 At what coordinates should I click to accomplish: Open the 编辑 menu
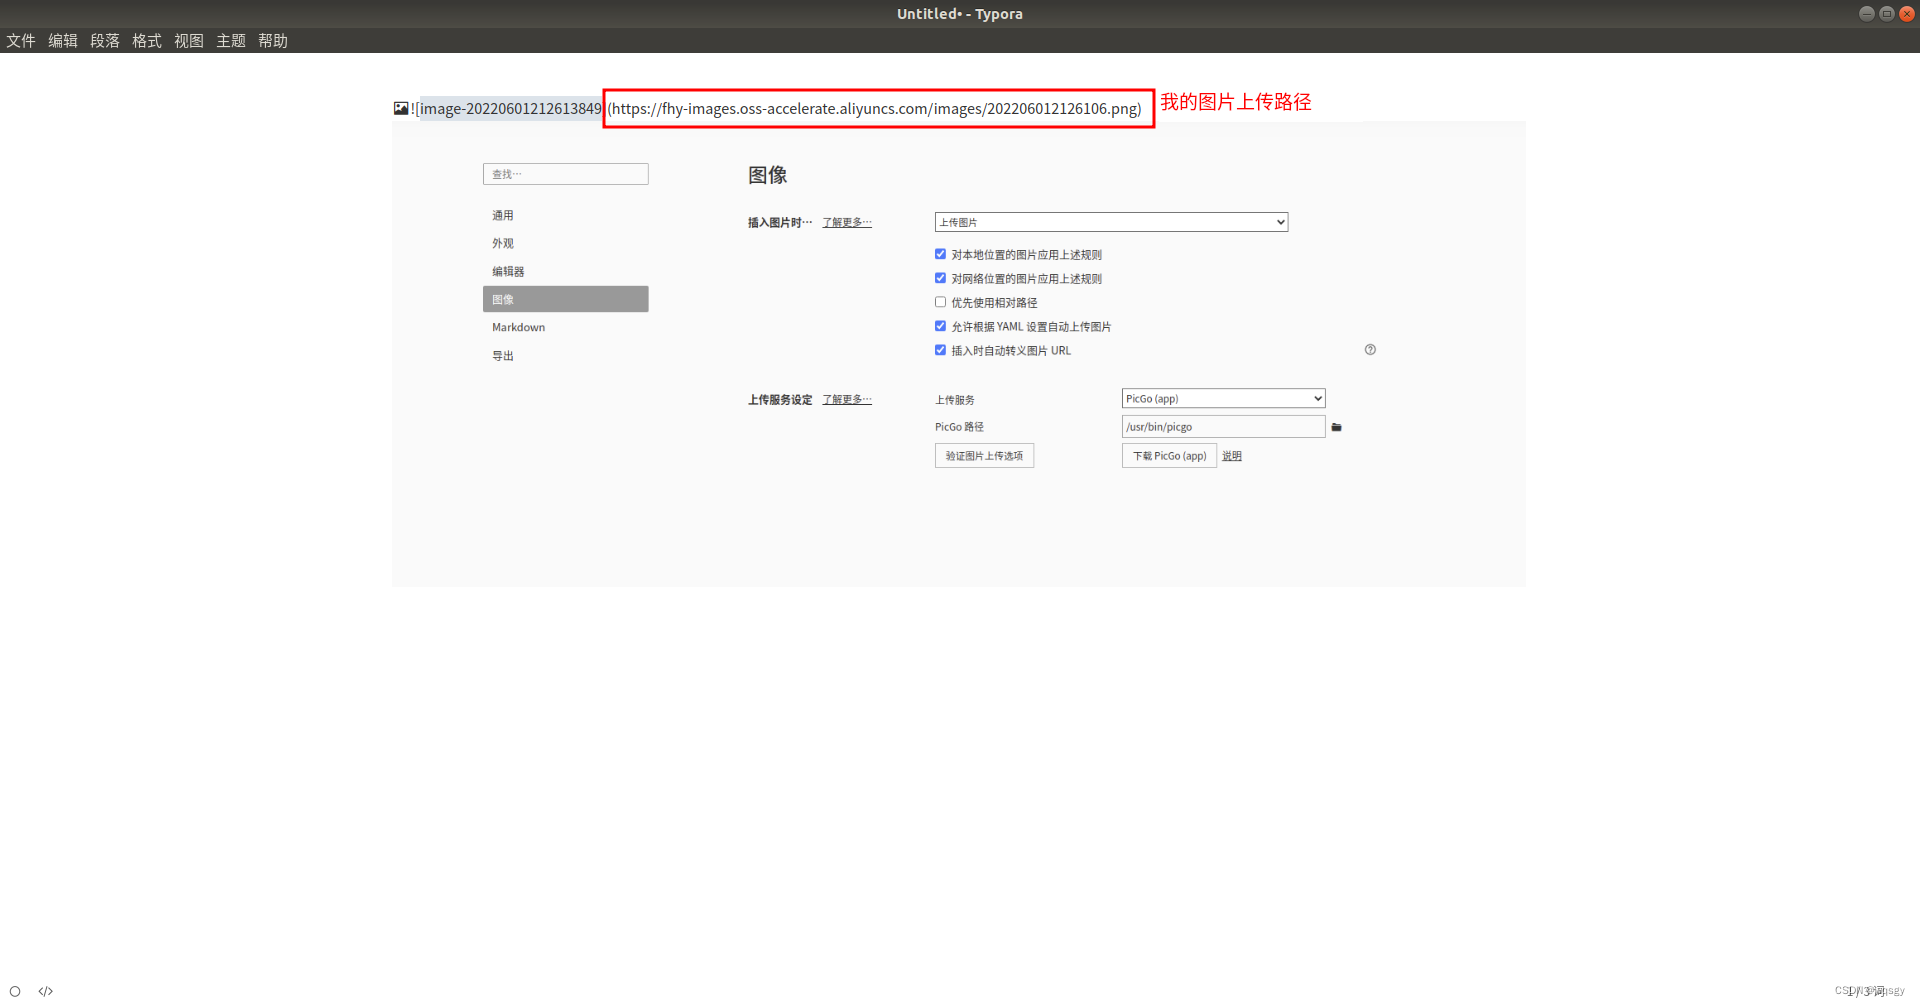coord(62,41)
